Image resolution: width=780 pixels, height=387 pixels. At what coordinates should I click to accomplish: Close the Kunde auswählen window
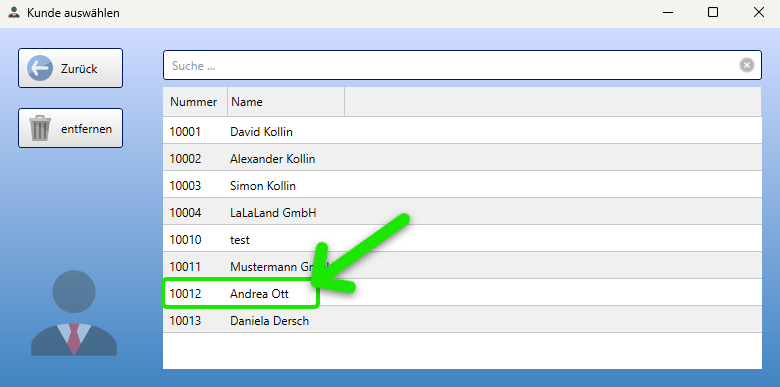coord(758,12)
